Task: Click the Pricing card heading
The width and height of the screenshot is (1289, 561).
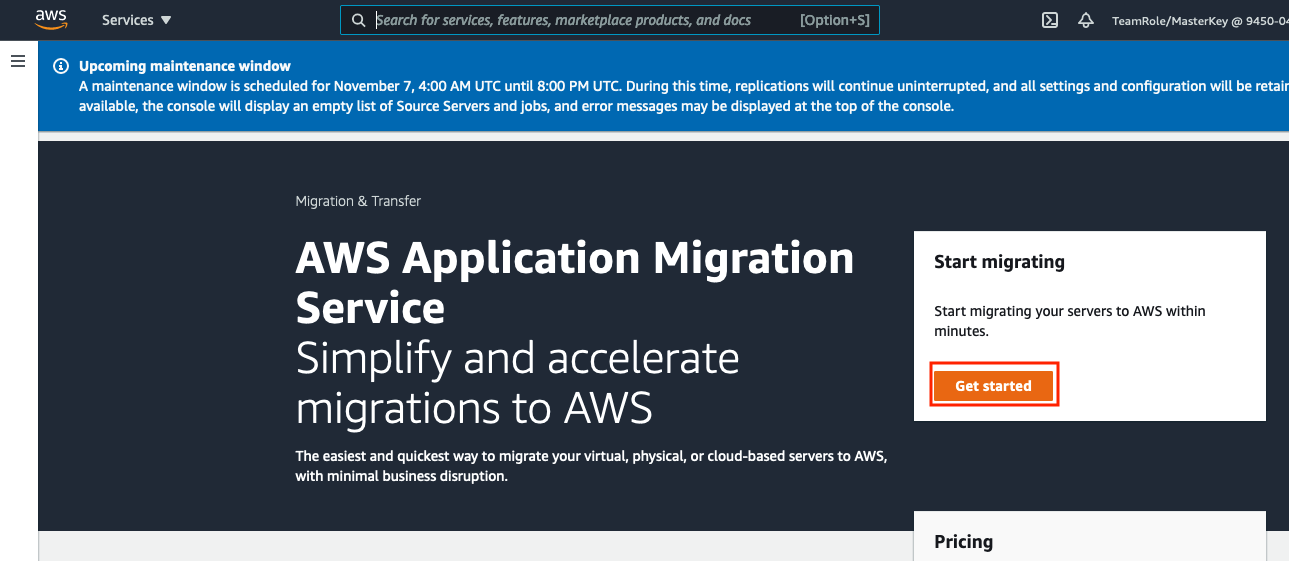Action: coord(963,542)
